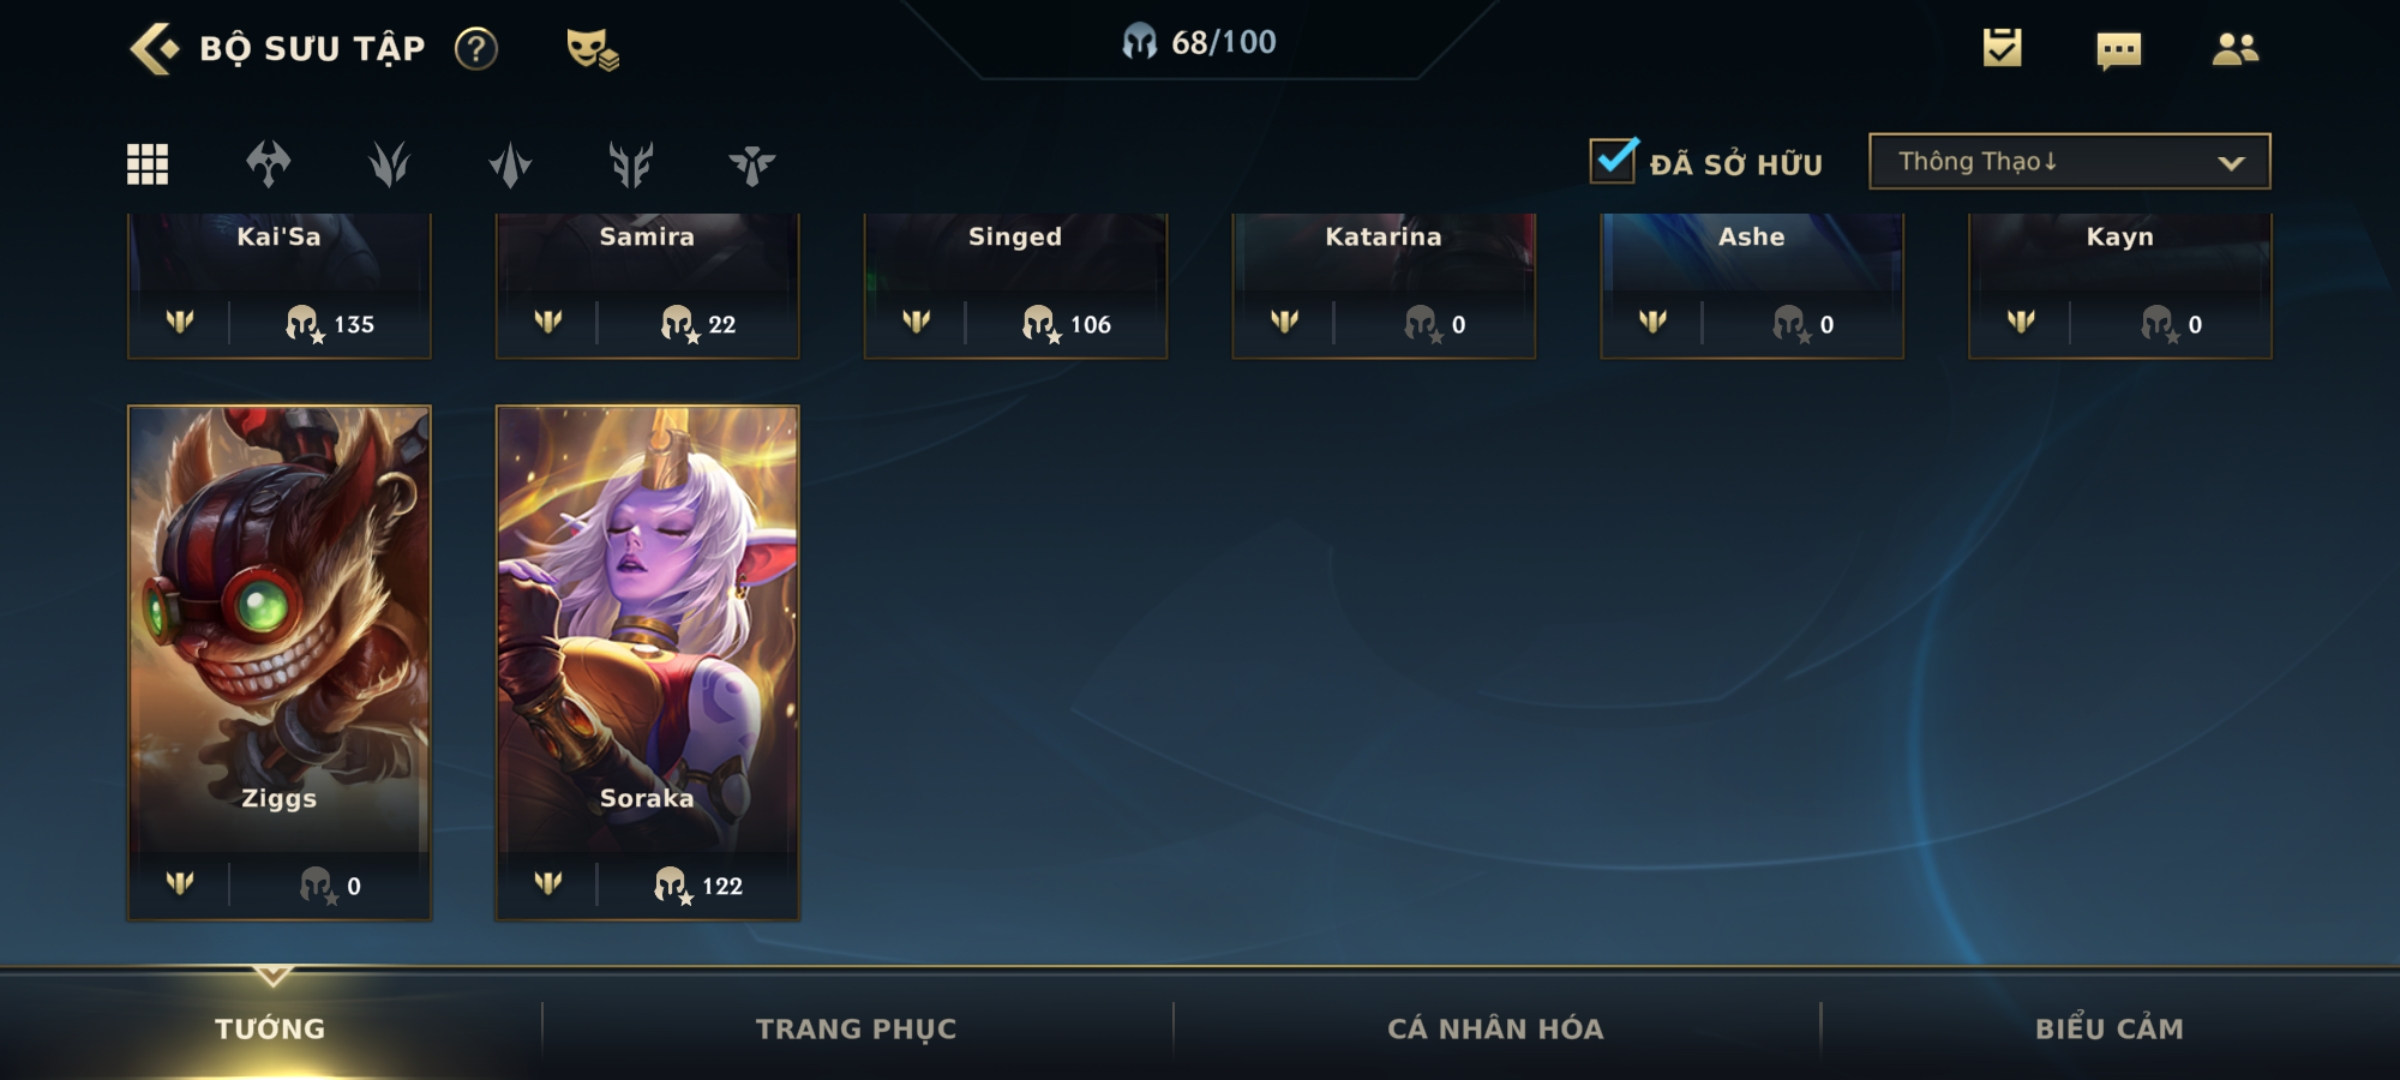Image resolution: width=2400 pixels, height=1080 pixels.
Task: Open the Thông Thạo sort dropdown
Action: point(2069,161)
